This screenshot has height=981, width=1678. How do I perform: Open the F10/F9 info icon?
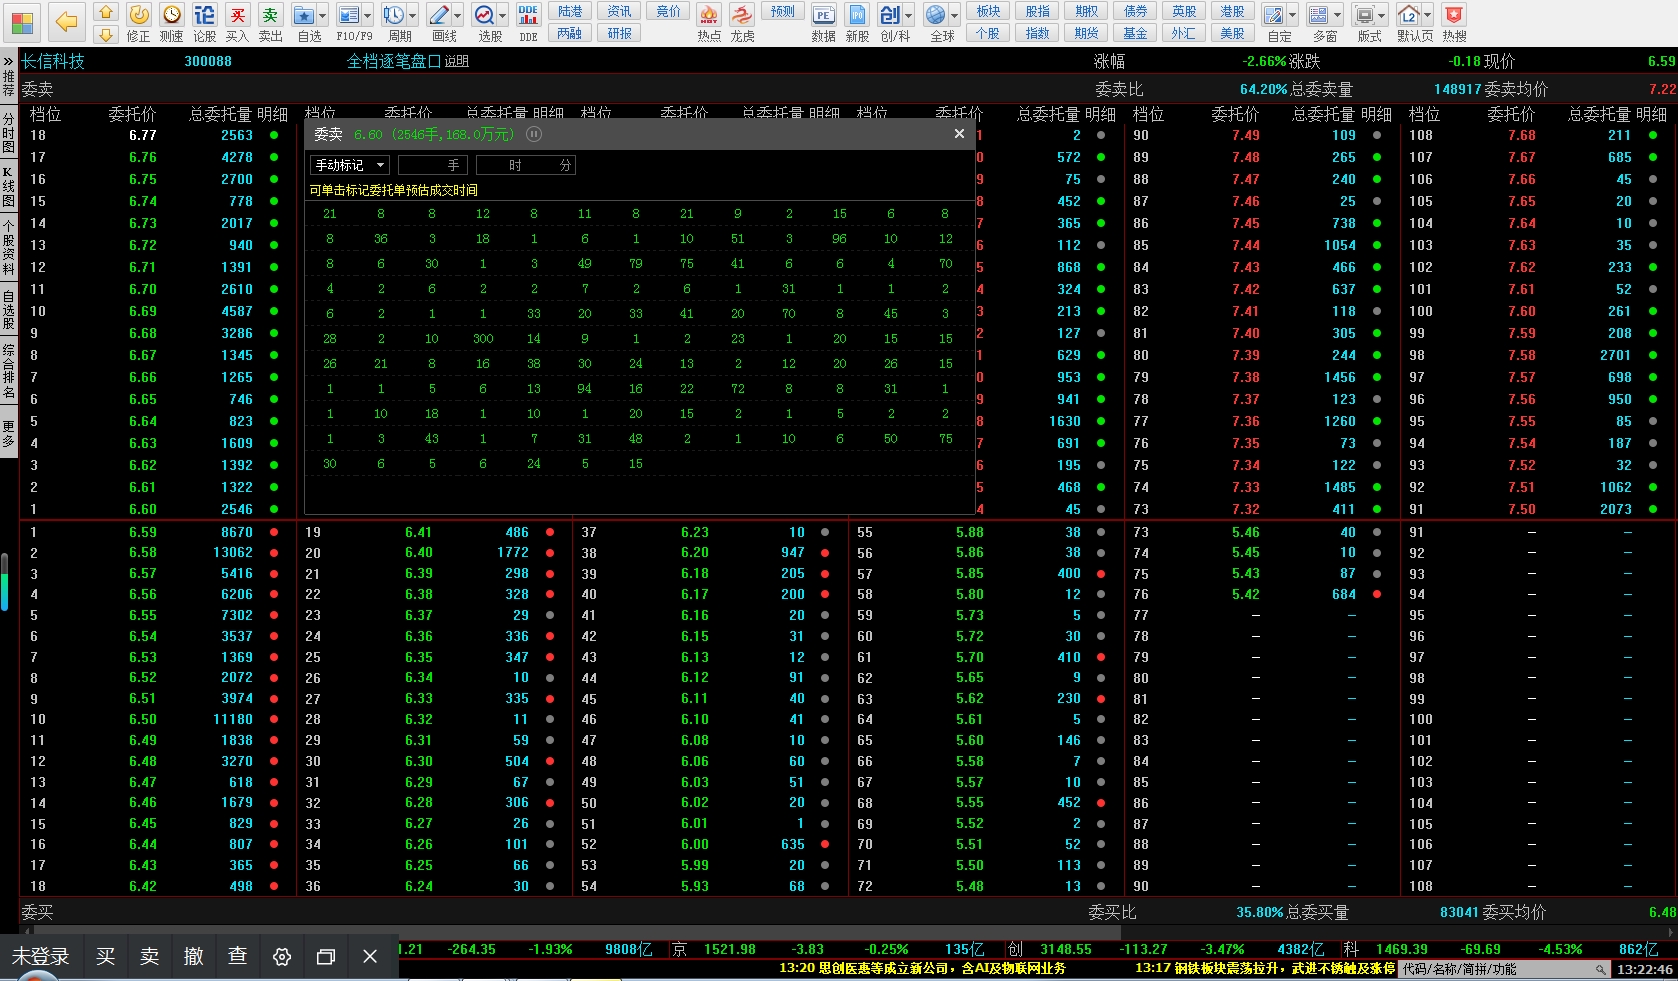click(348, 15)
